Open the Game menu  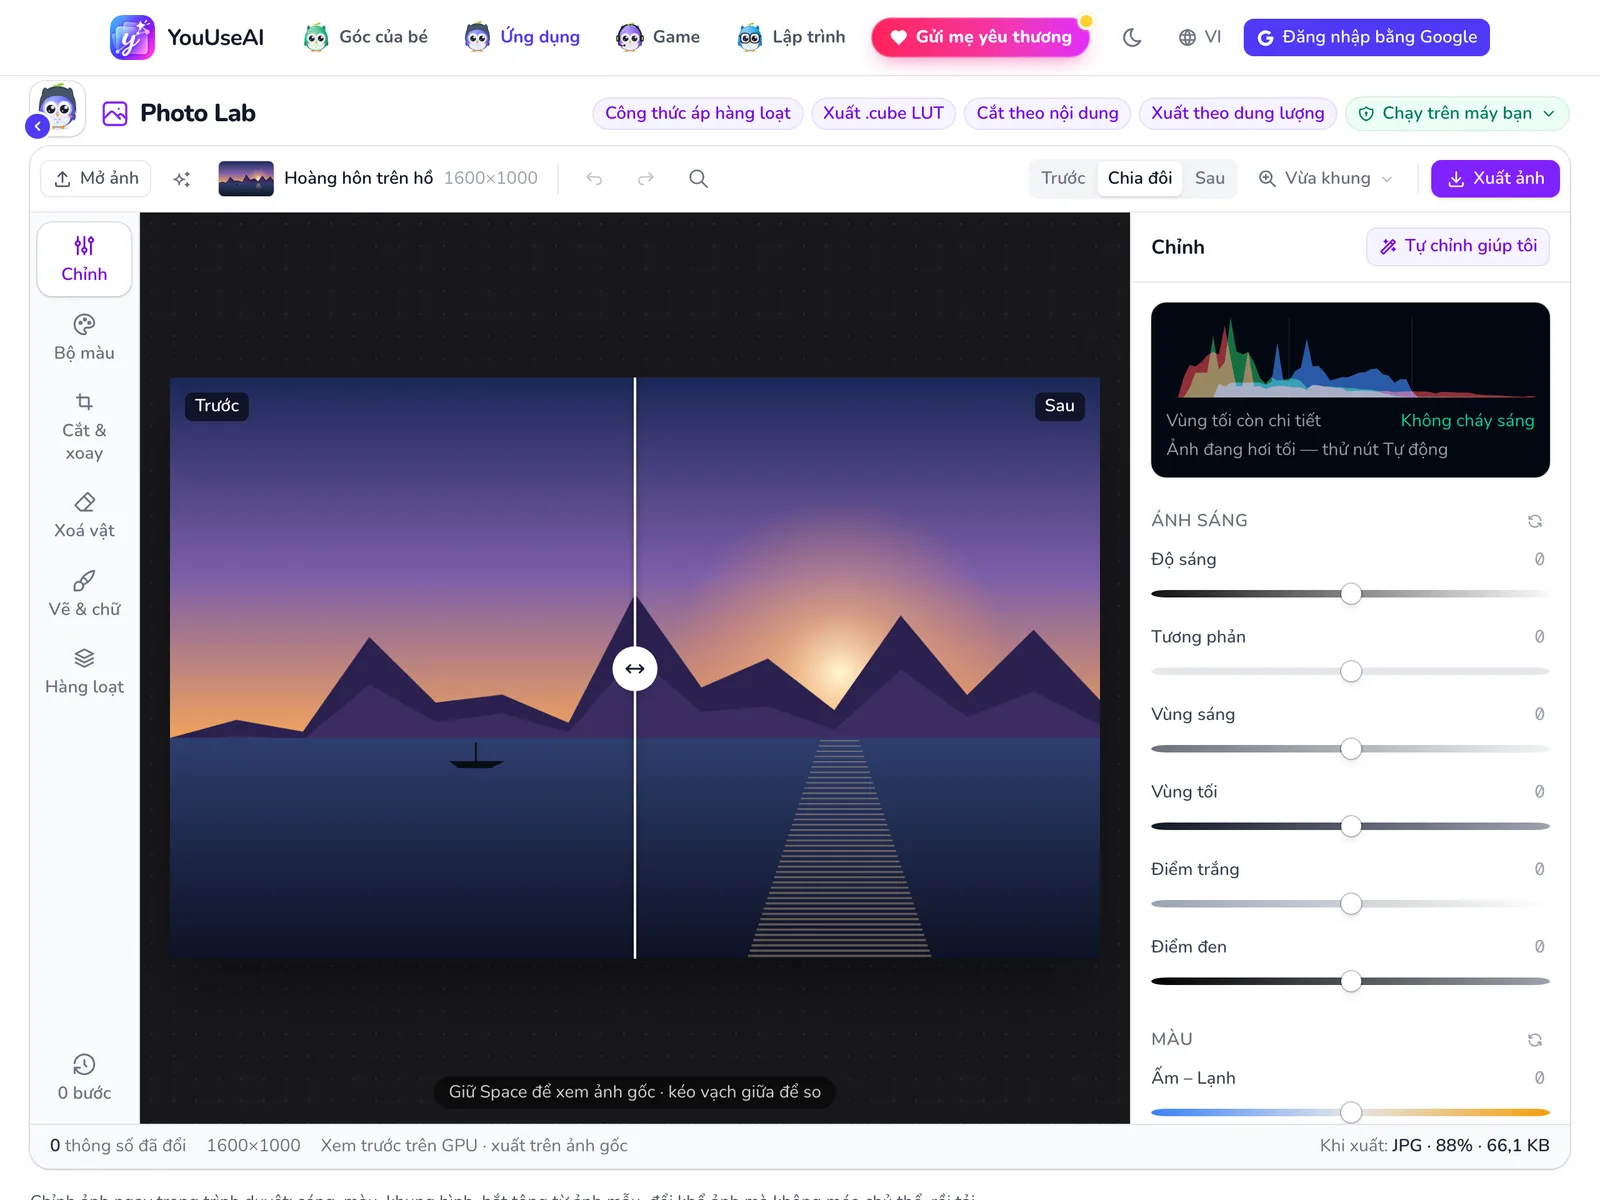(x=658, y=37)
